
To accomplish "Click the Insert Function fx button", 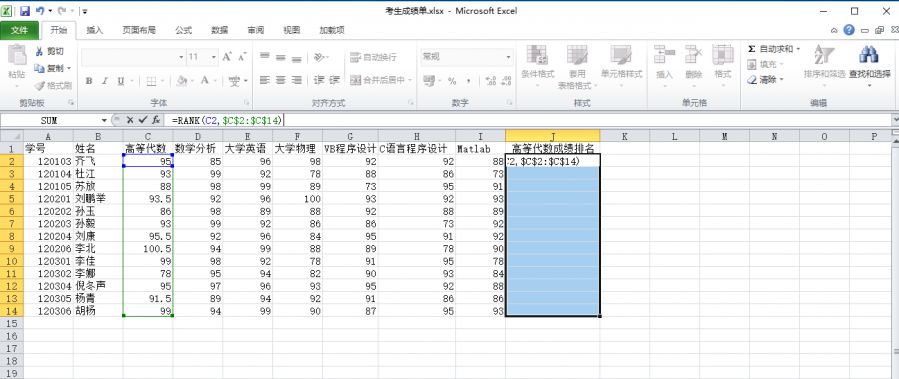I will pyautogui.click(x=155, y=120).
